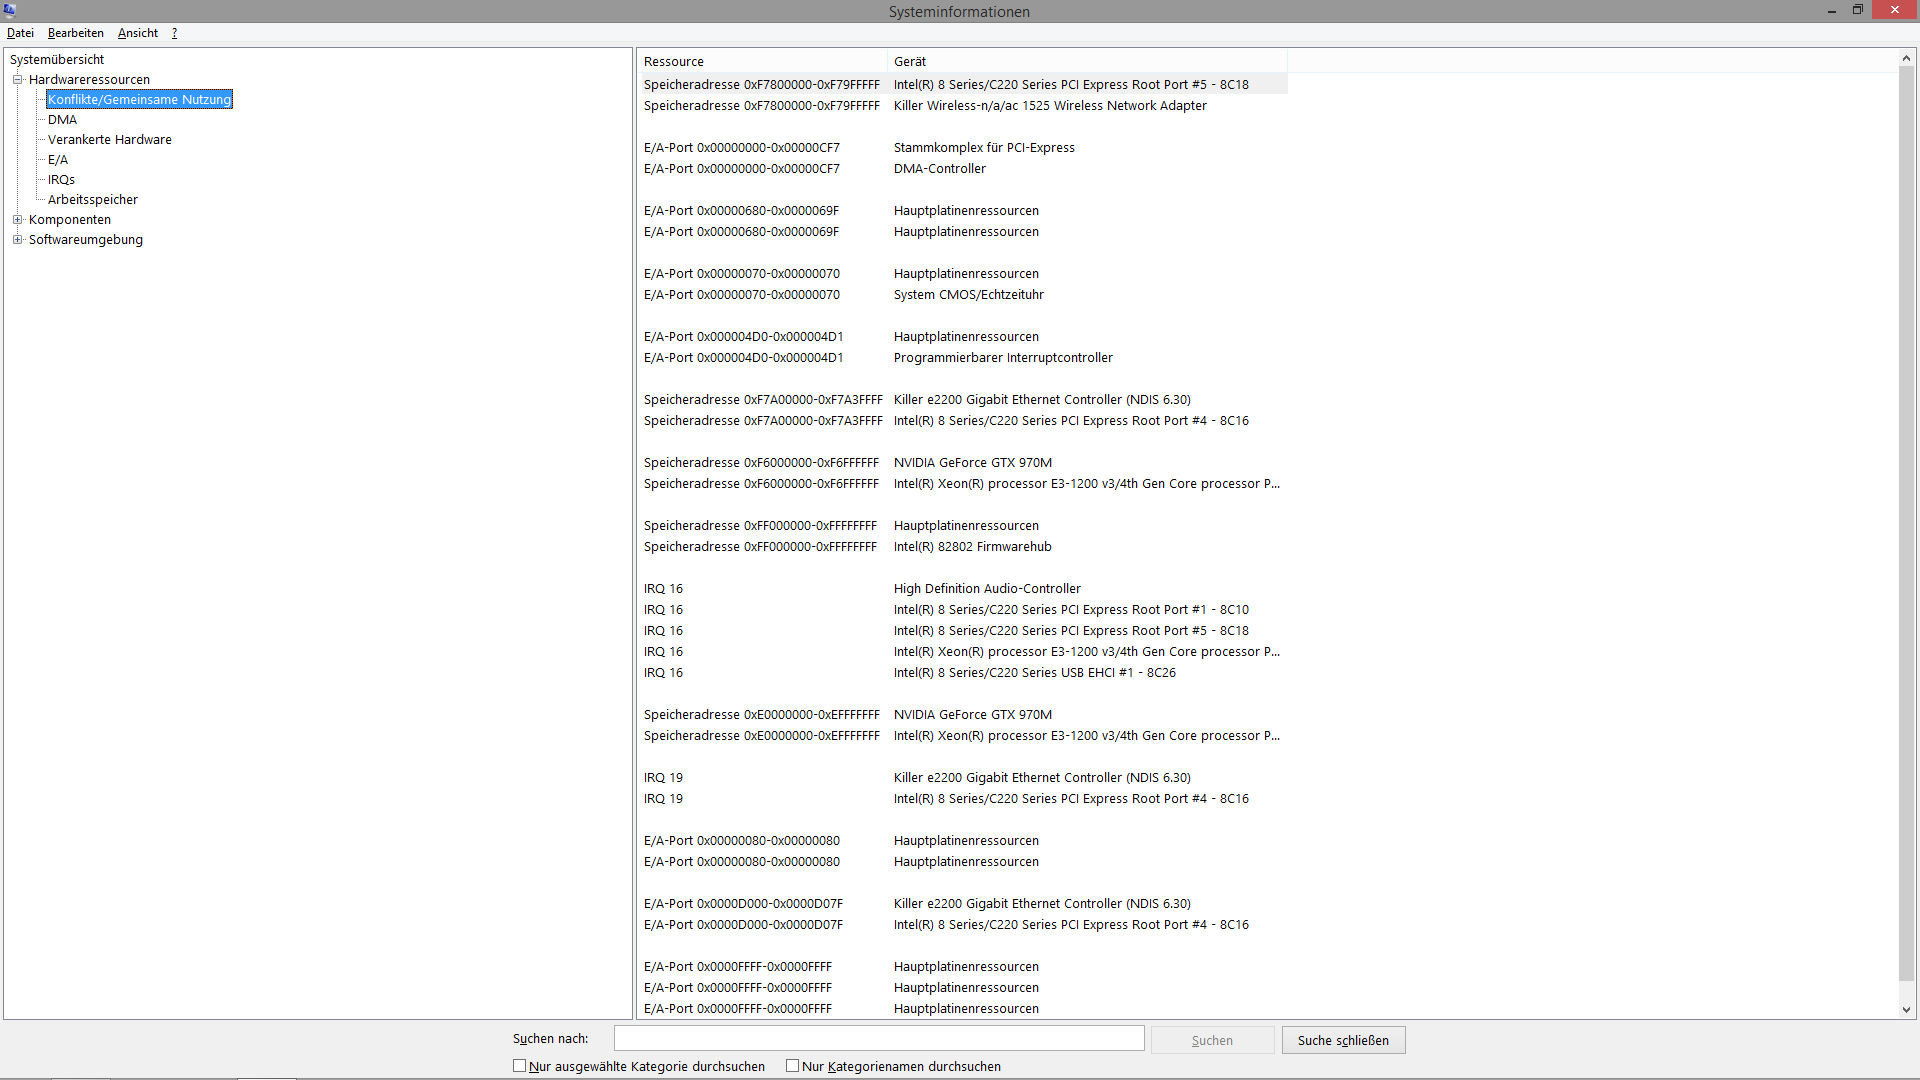1920x1080 pixels.
Task: Click the Systeminformationen app icon in title bar
Action: point(10,10)
